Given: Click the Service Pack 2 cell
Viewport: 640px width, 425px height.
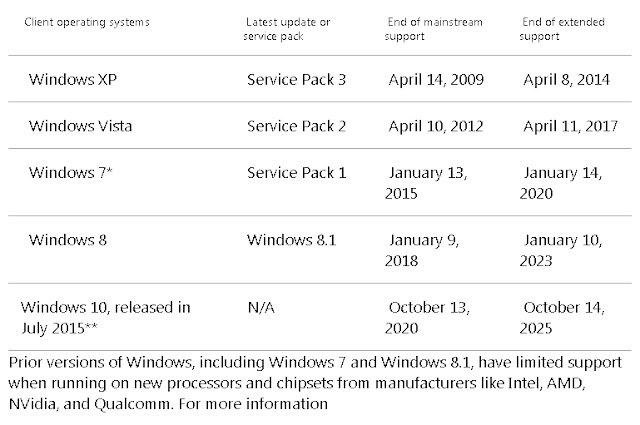Looking at the screenshot, I should coord(296,126).
